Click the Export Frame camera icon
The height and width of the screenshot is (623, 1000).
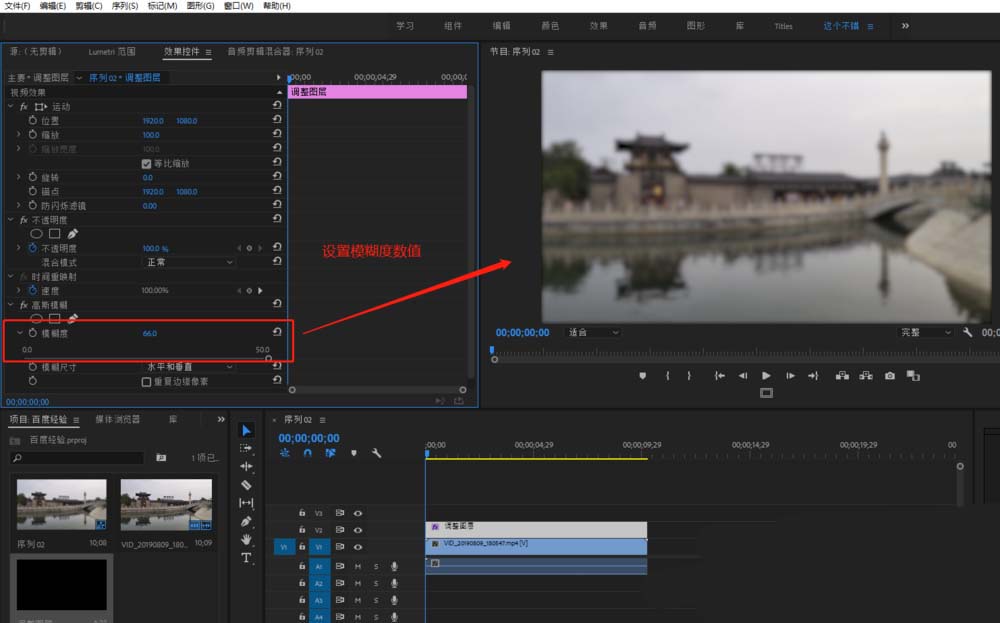(889, 376)
